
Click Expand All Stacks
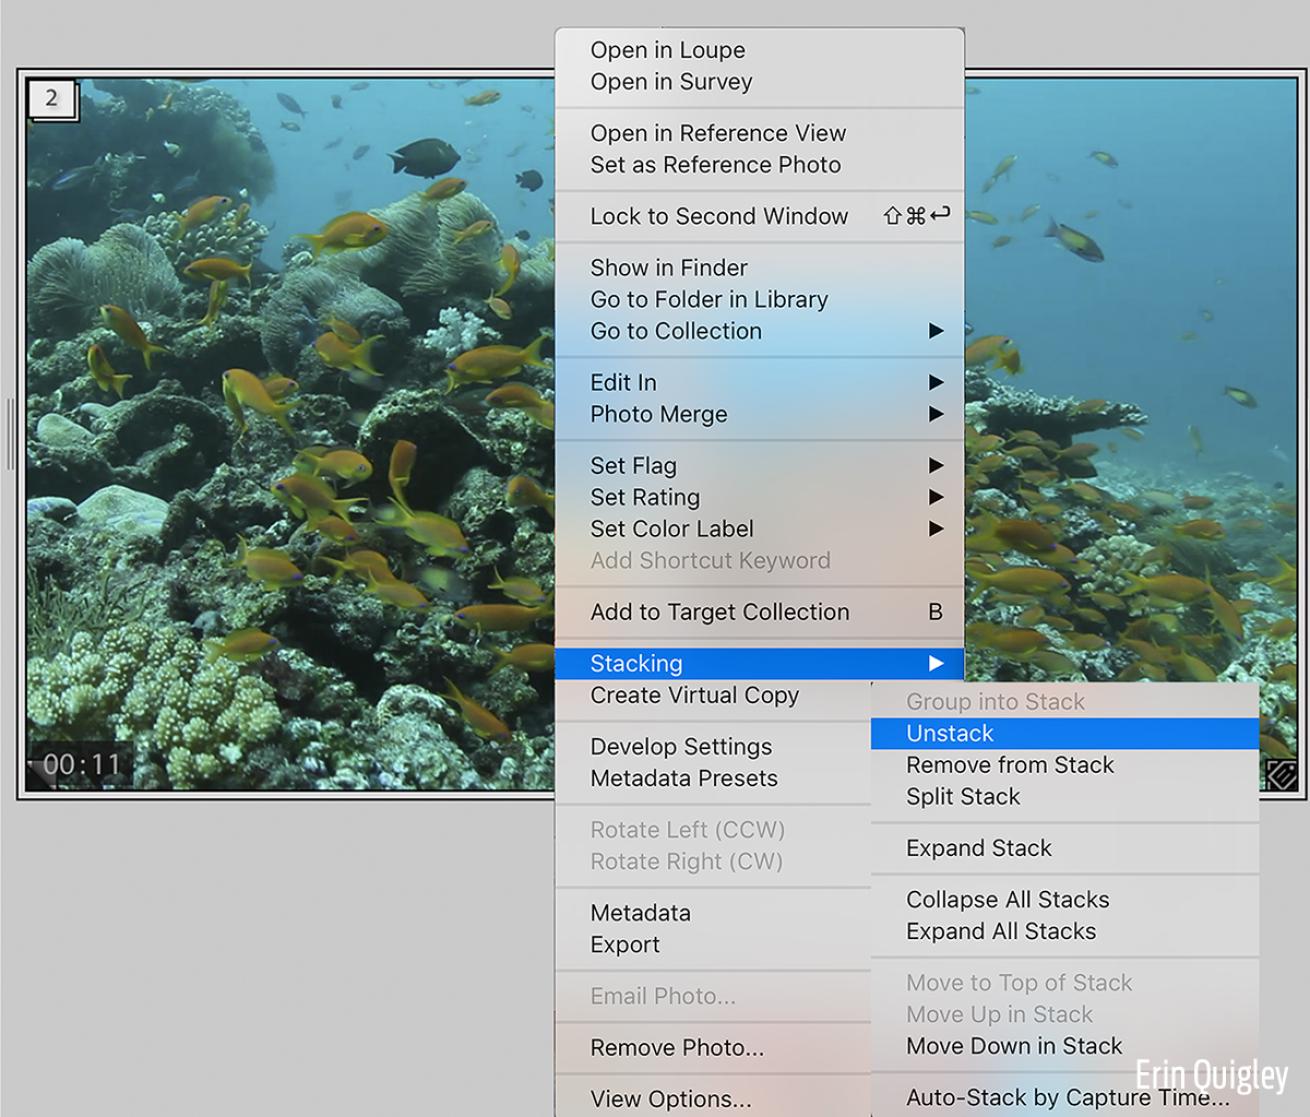(1000, 931)
